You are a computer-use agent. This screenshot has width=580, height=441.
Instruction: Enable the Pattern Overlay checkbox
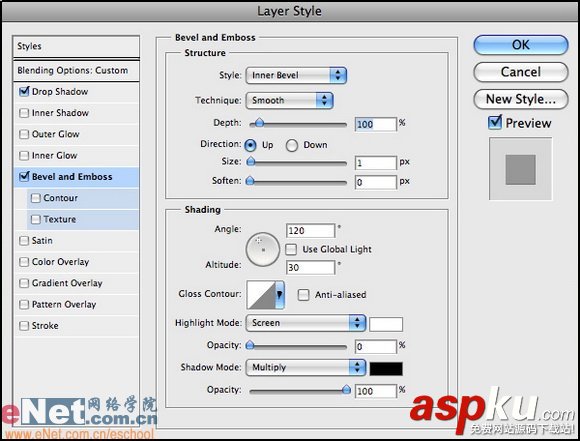pos(24,304)
